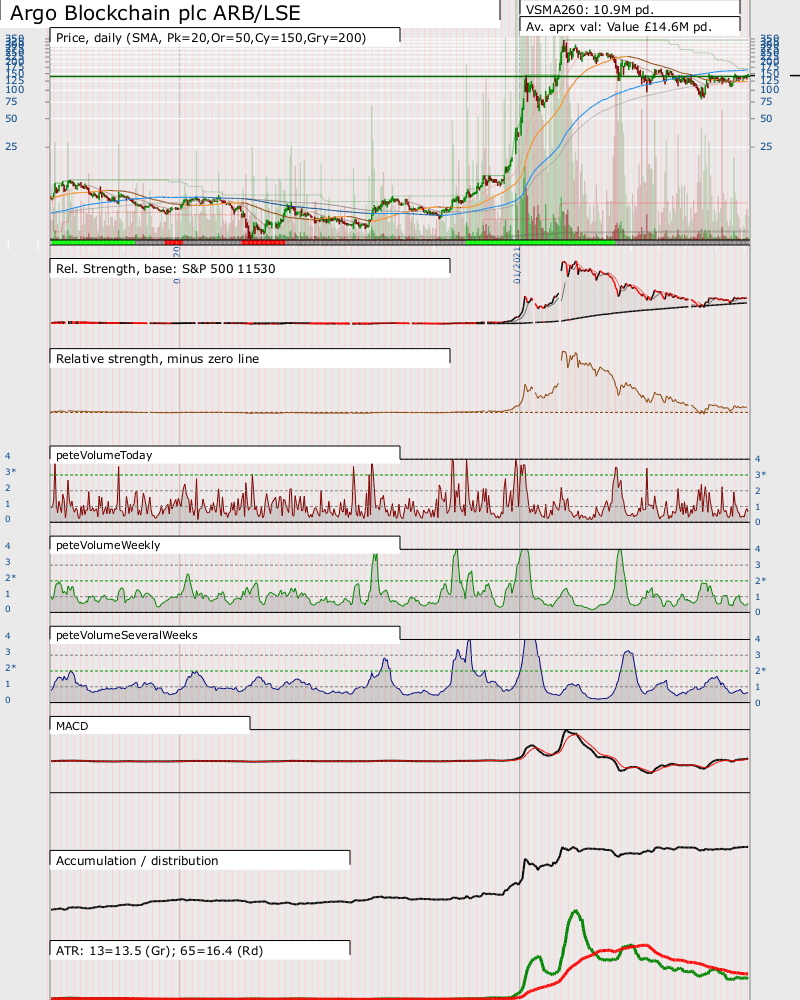Screen dimensions: 800x1000
Task: Click the ATR green line peak
Action: (575, 912)
